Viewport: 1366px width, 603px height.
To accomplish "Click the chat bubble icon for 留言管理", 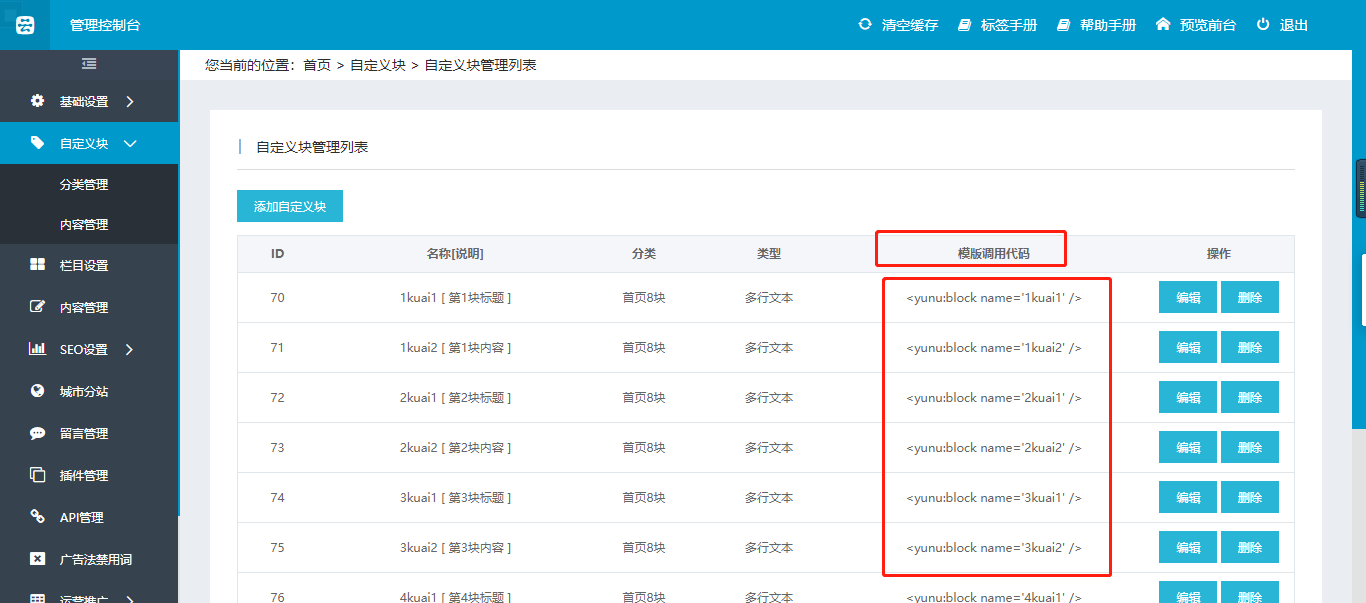I will pos(37,433).
